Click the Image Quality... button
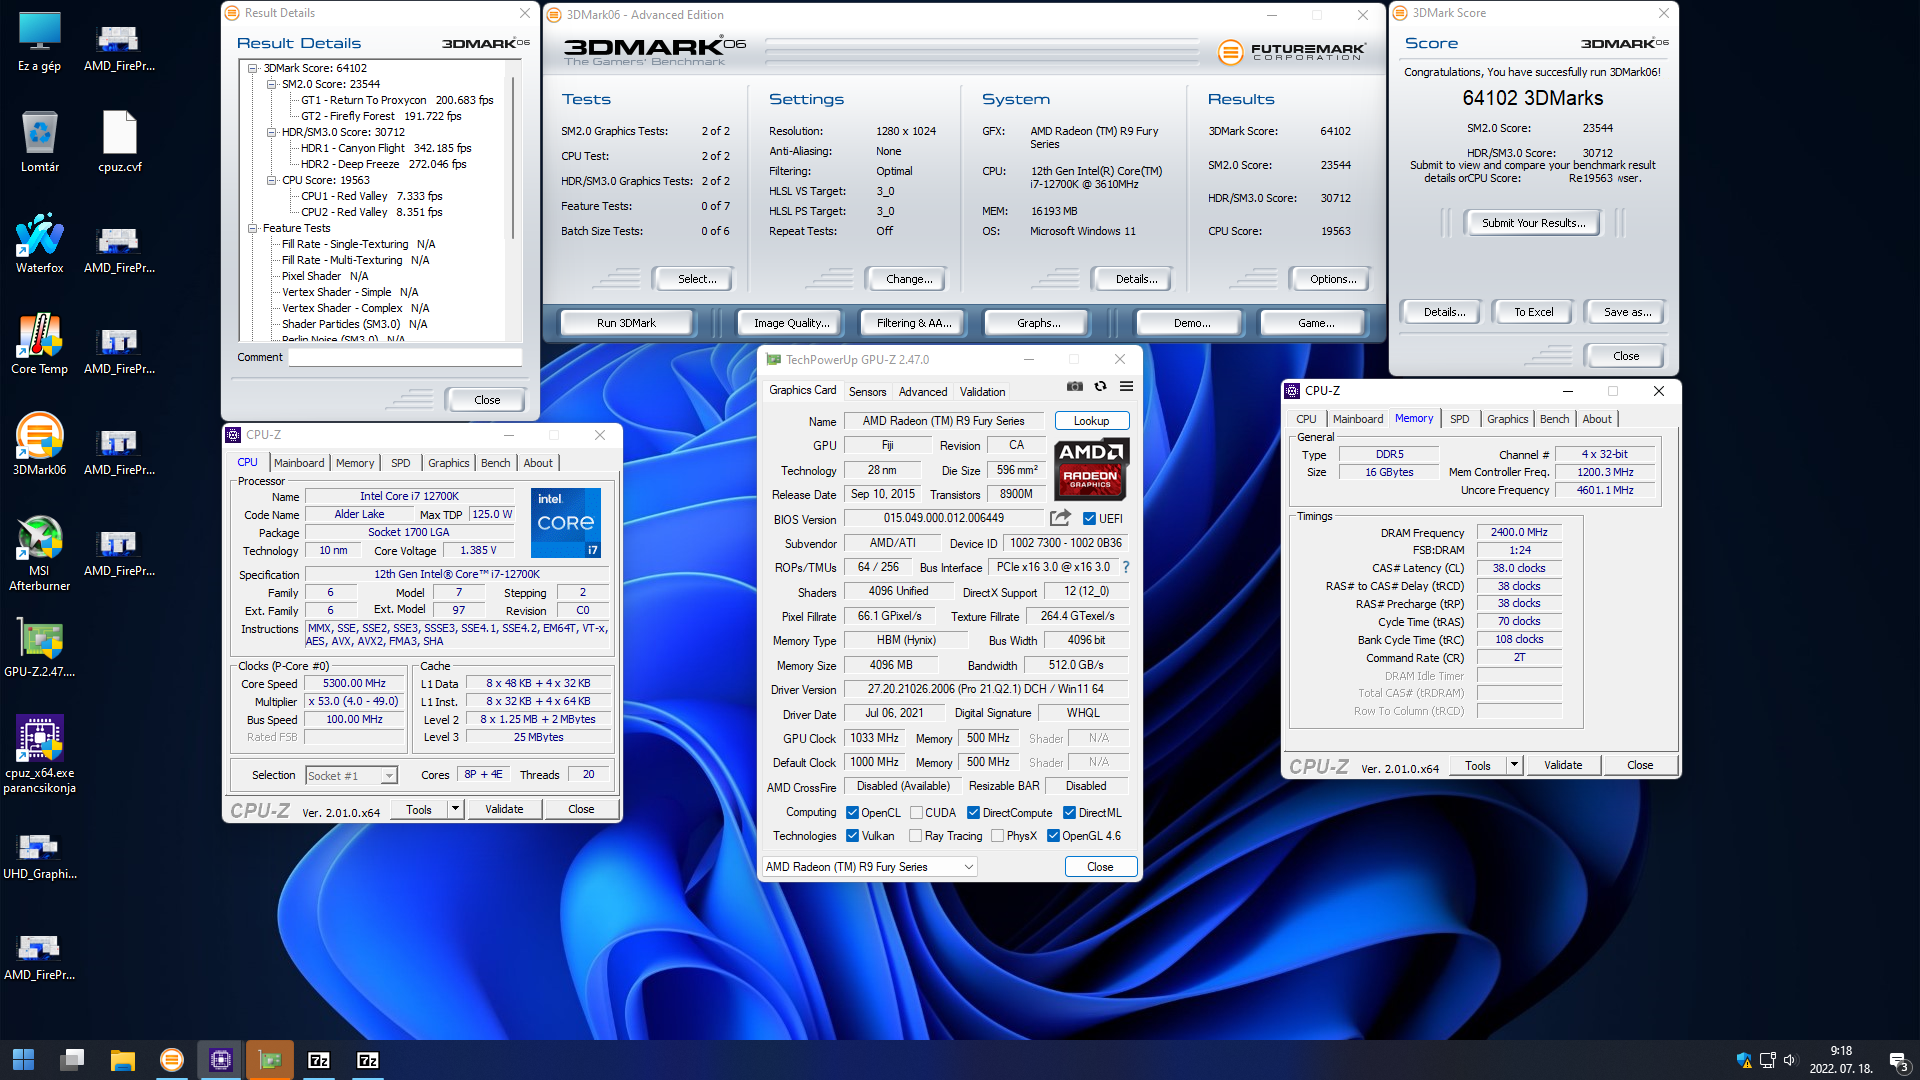The width and height of the screenshot is (1920, 1080). pos(791,323)
